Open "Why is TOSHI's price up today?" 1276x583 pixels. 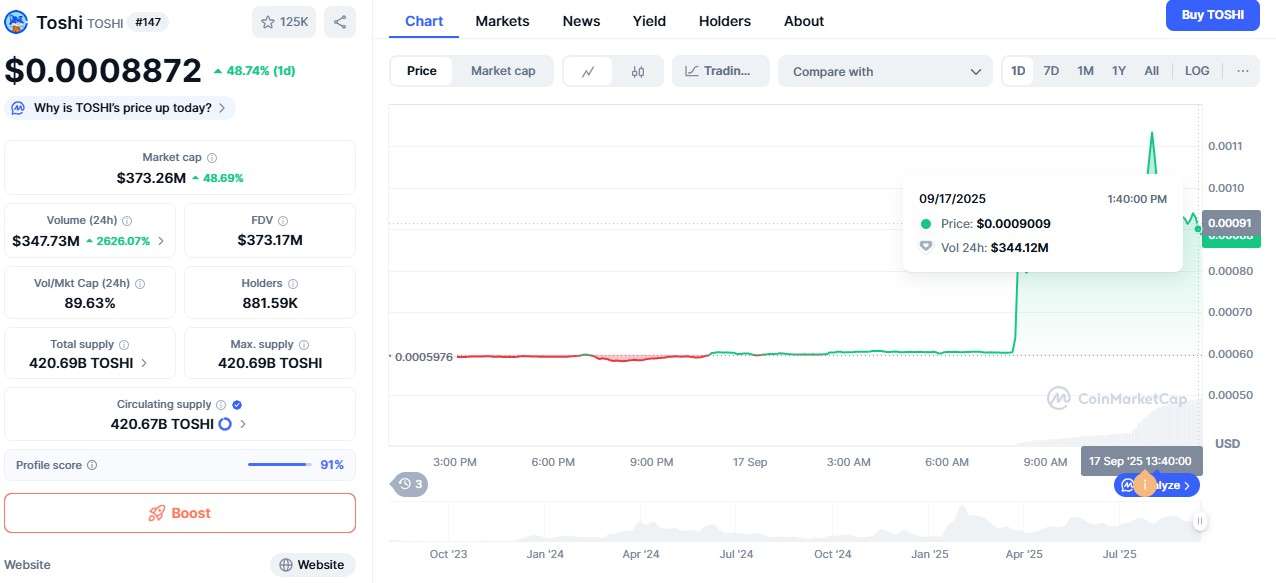pos(120,108)
